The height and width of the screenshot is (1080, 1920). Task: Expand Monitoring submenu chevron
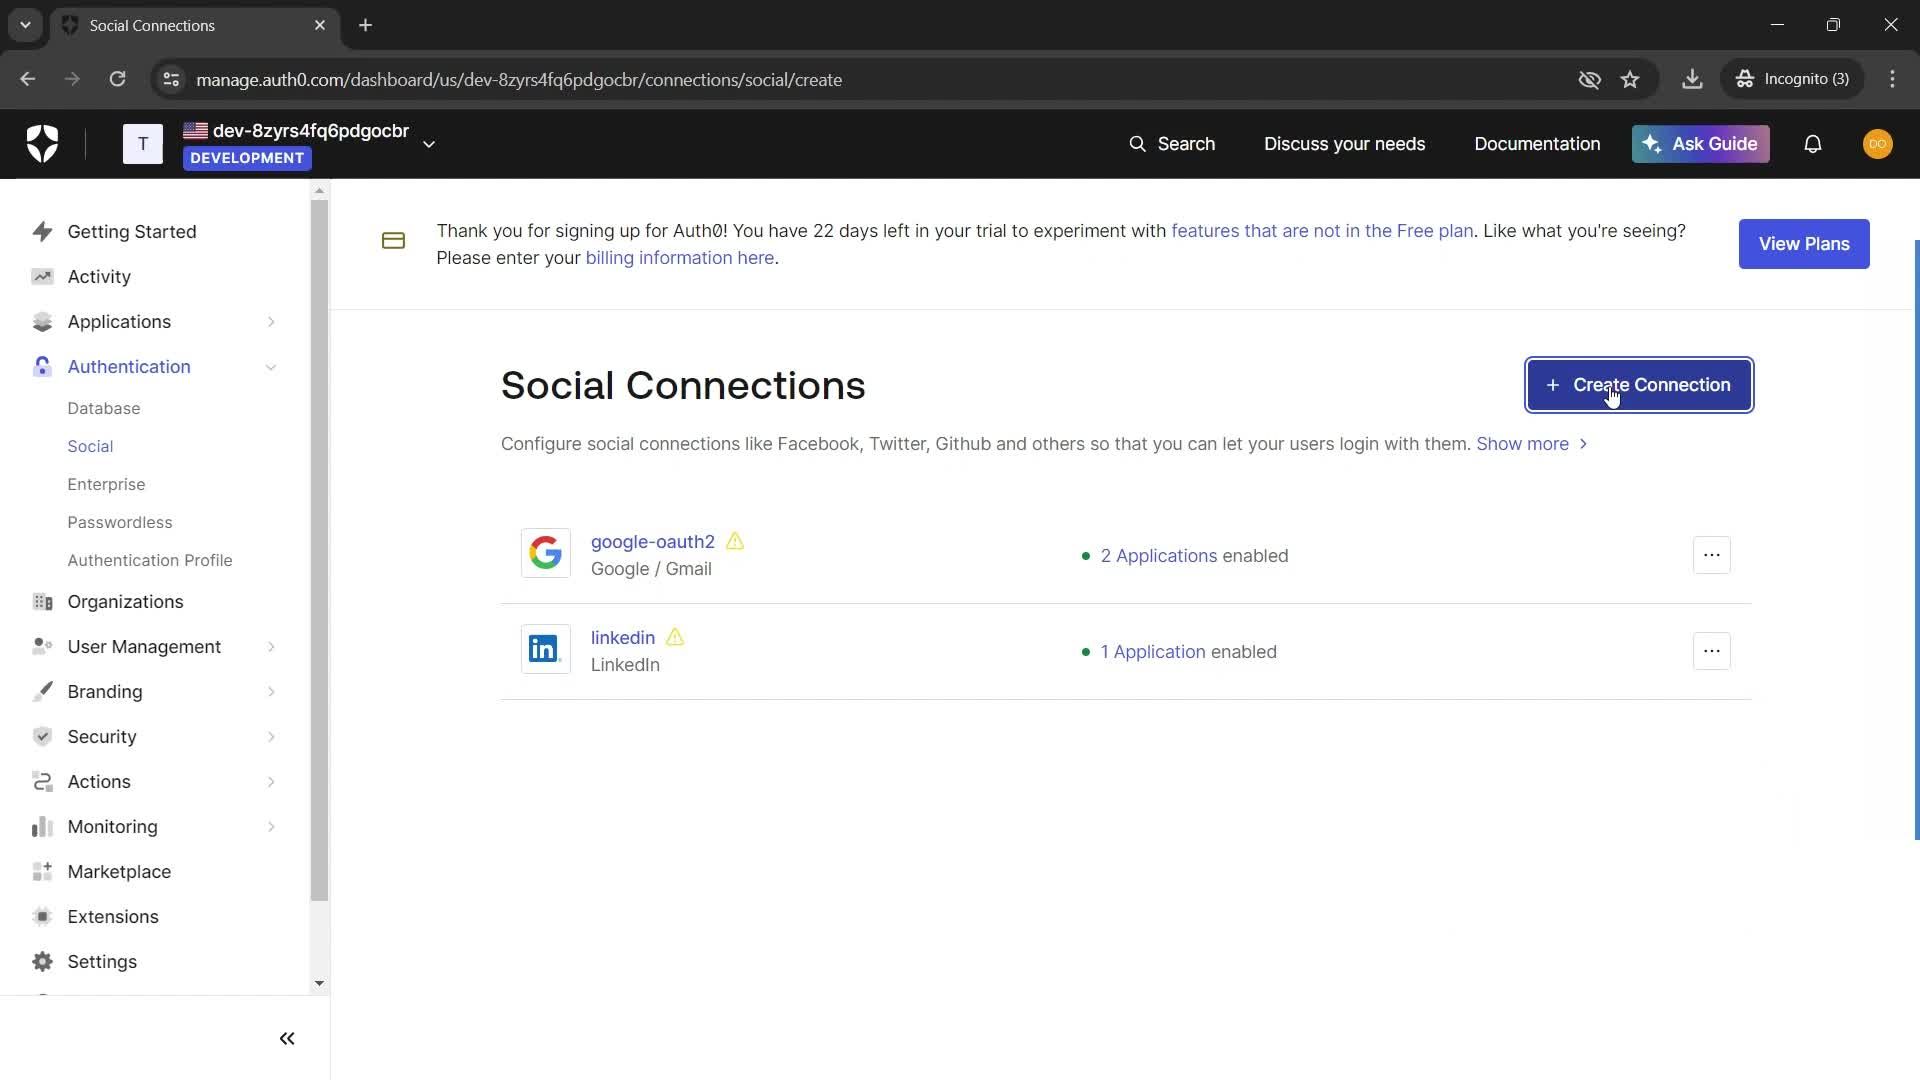click(x=271, y=827)
